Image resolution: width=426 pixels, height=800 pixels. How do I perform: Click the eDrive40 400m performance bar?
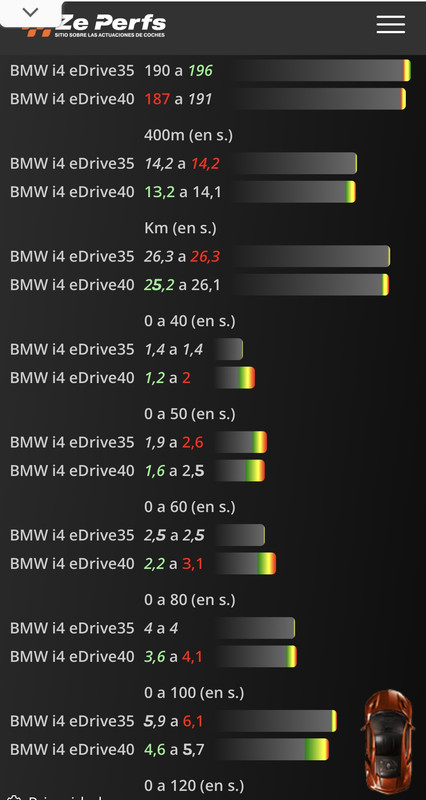click(295, 192)
